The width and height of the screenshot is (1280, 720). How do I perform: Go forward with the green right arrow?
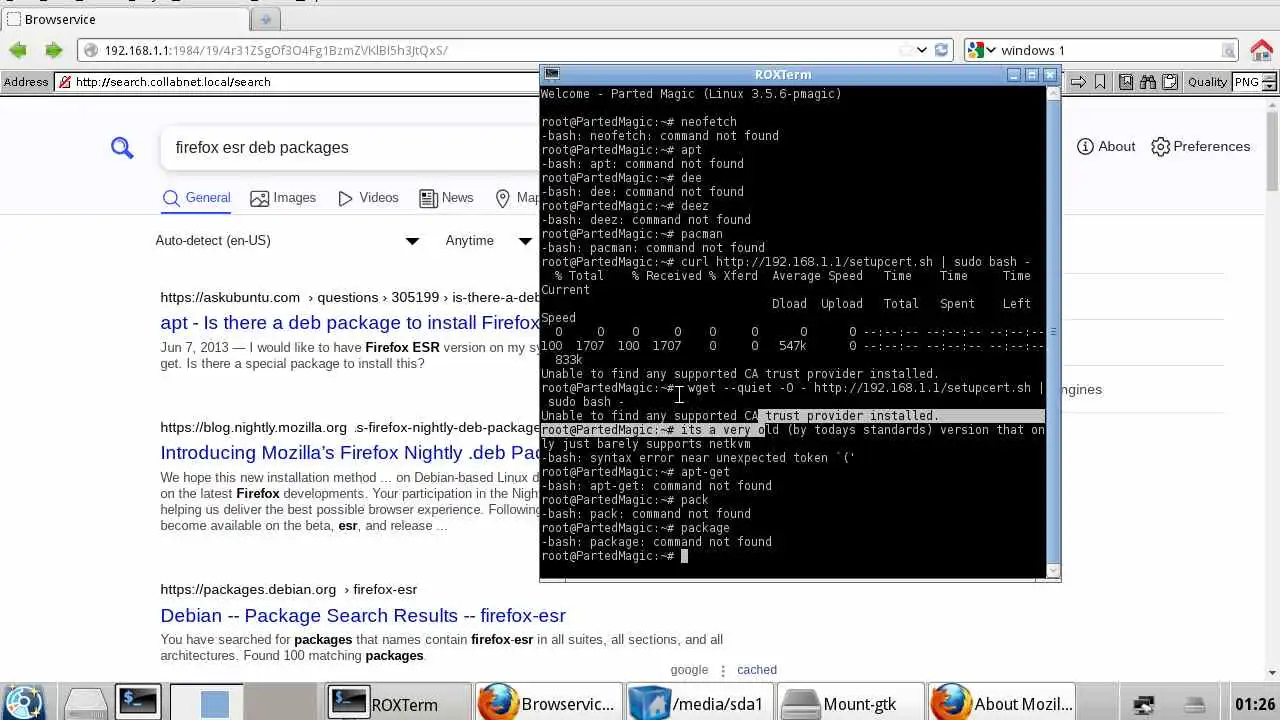tap(54, 50)
